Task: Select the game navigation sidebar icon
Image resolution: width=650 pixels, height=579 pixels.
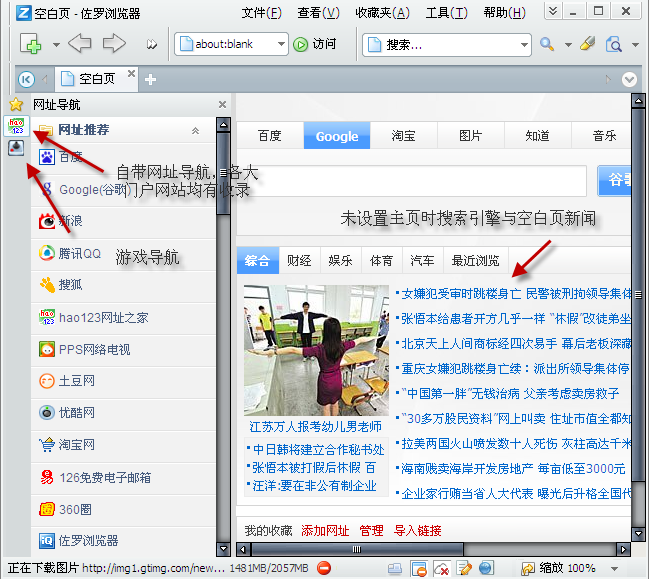Action: (16, 148)
